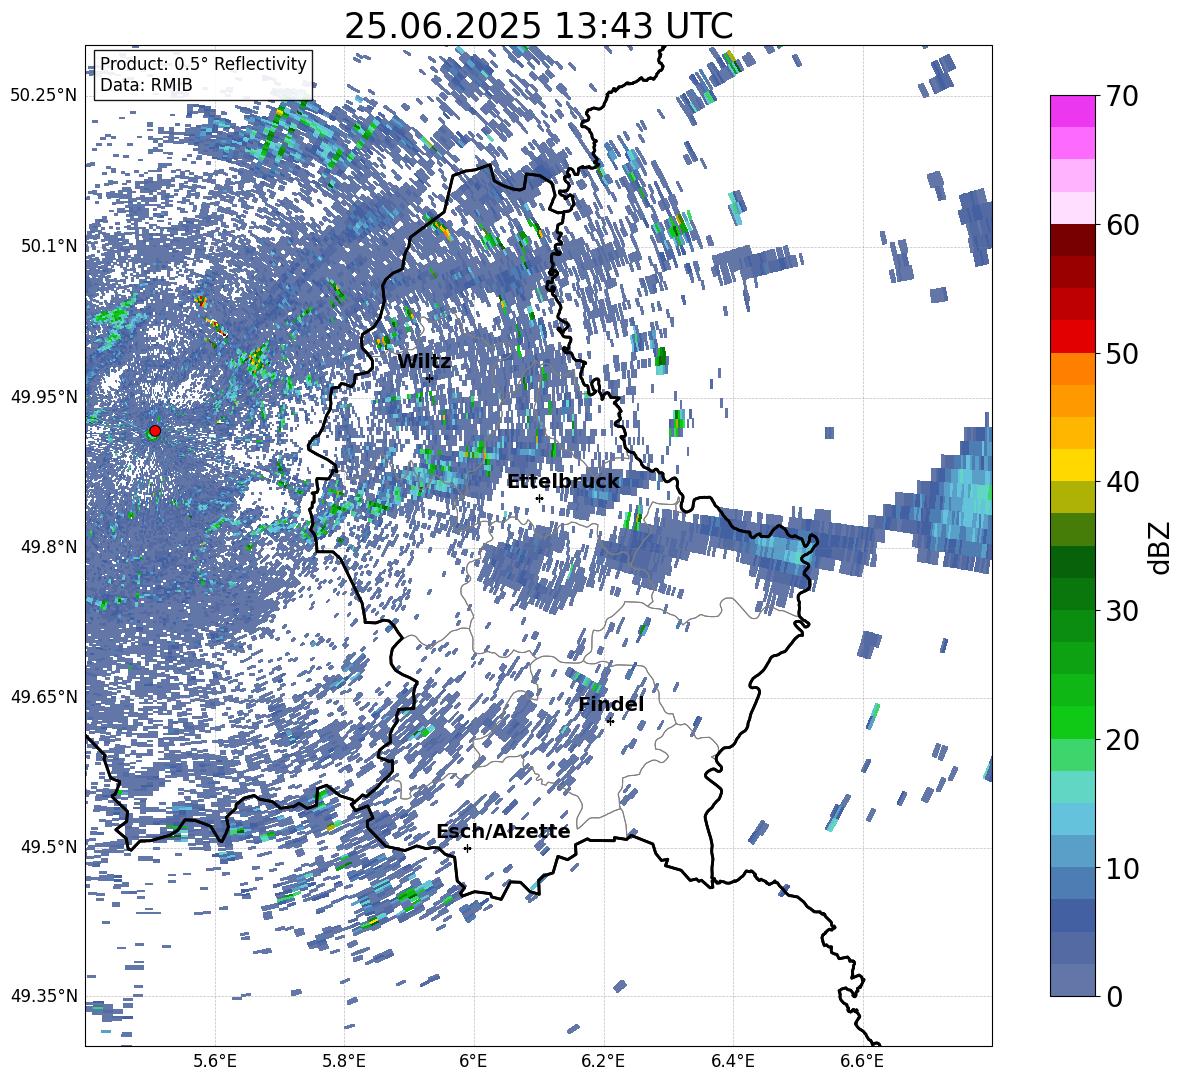Click the Ettelbruck city label
This screenshot has height=1081, width=1184.
[x=563, y=482]
